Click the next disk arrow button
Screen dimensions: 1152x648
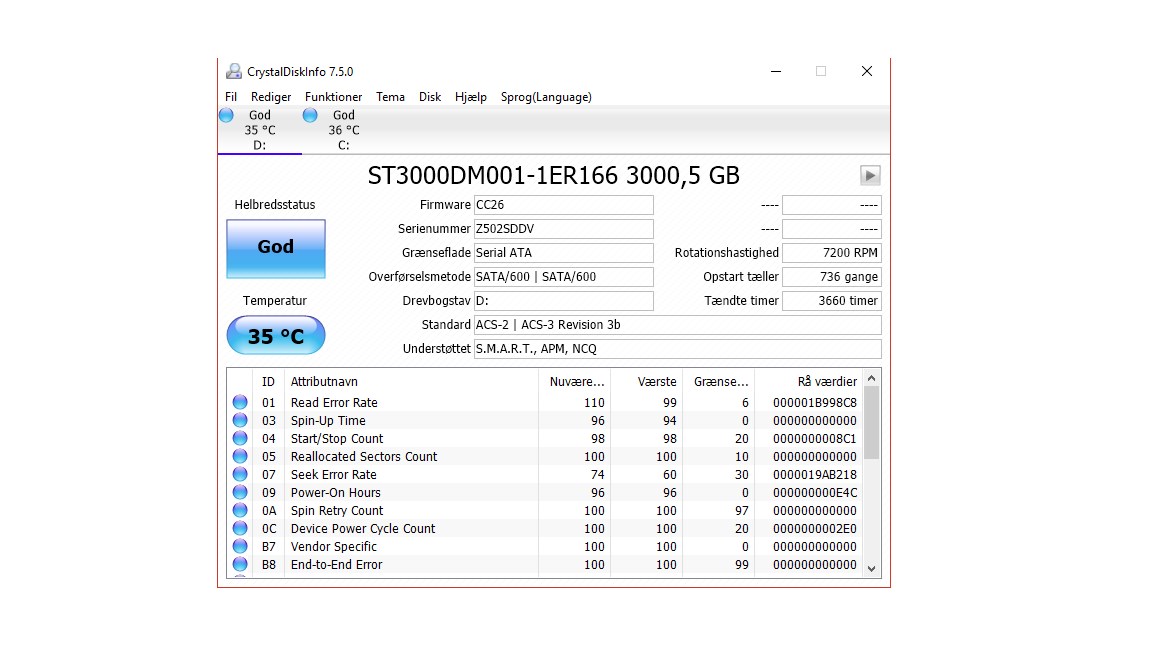[870, 176]
